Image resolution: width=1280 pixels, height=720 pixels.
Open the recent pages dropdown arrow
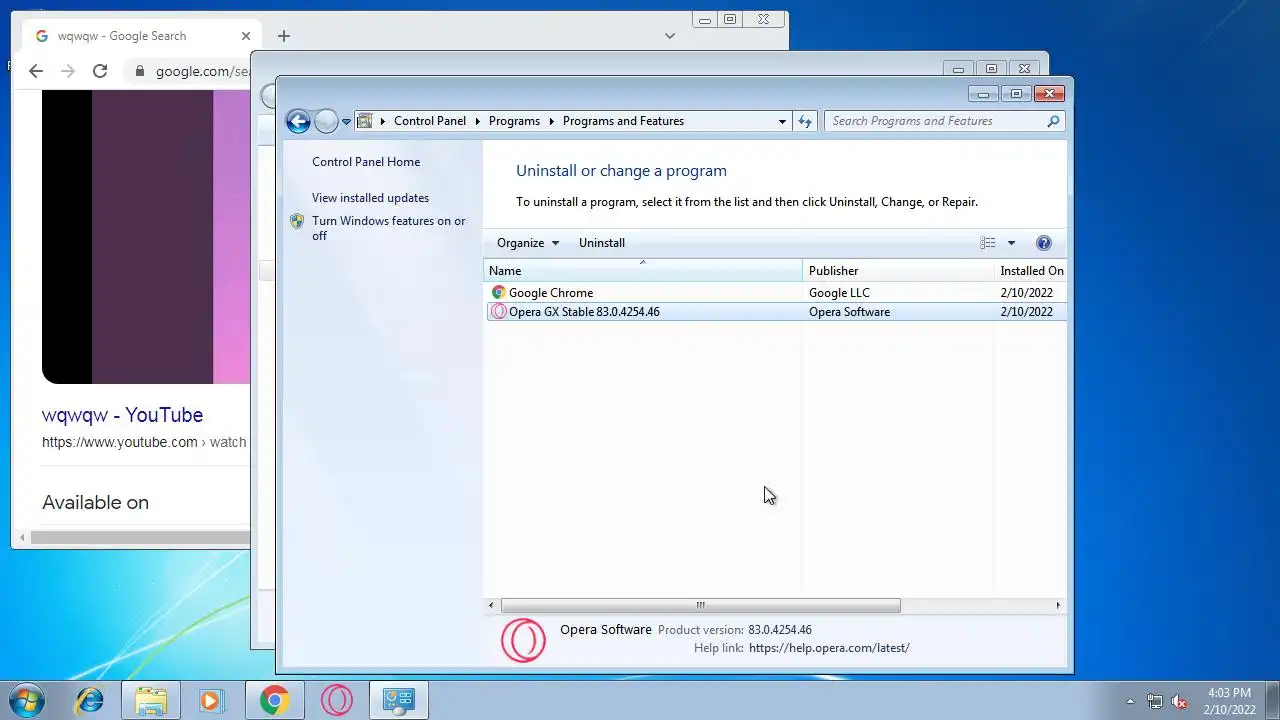(346, 122)
